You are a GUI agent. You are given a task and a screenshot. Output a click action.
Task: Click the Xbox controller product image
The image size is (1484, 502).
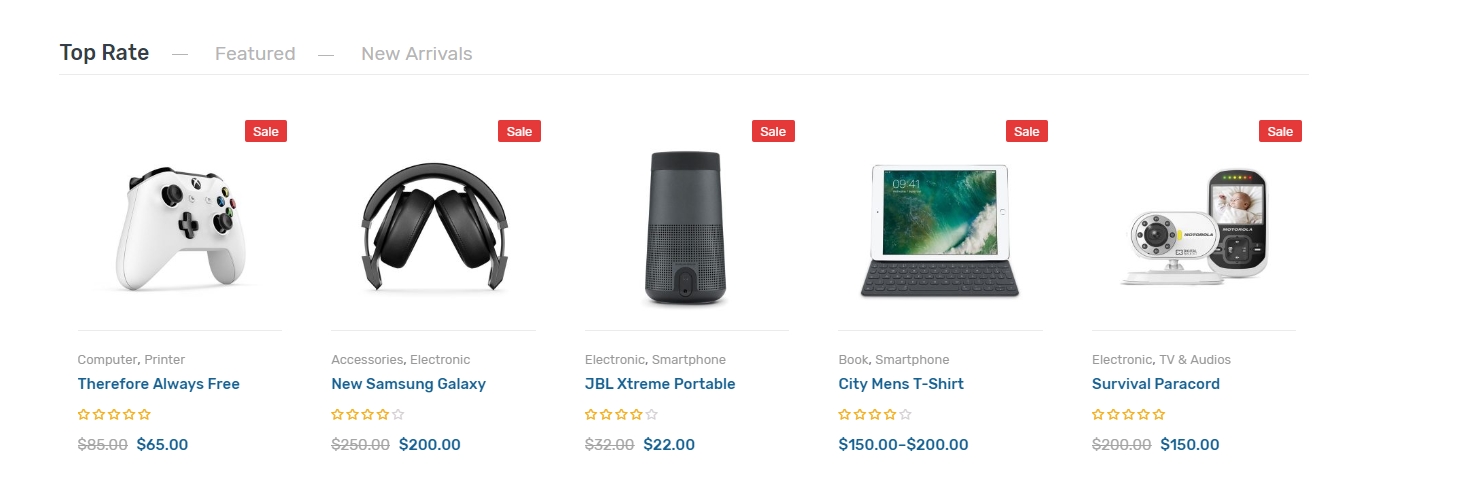(x=180, y=230)
